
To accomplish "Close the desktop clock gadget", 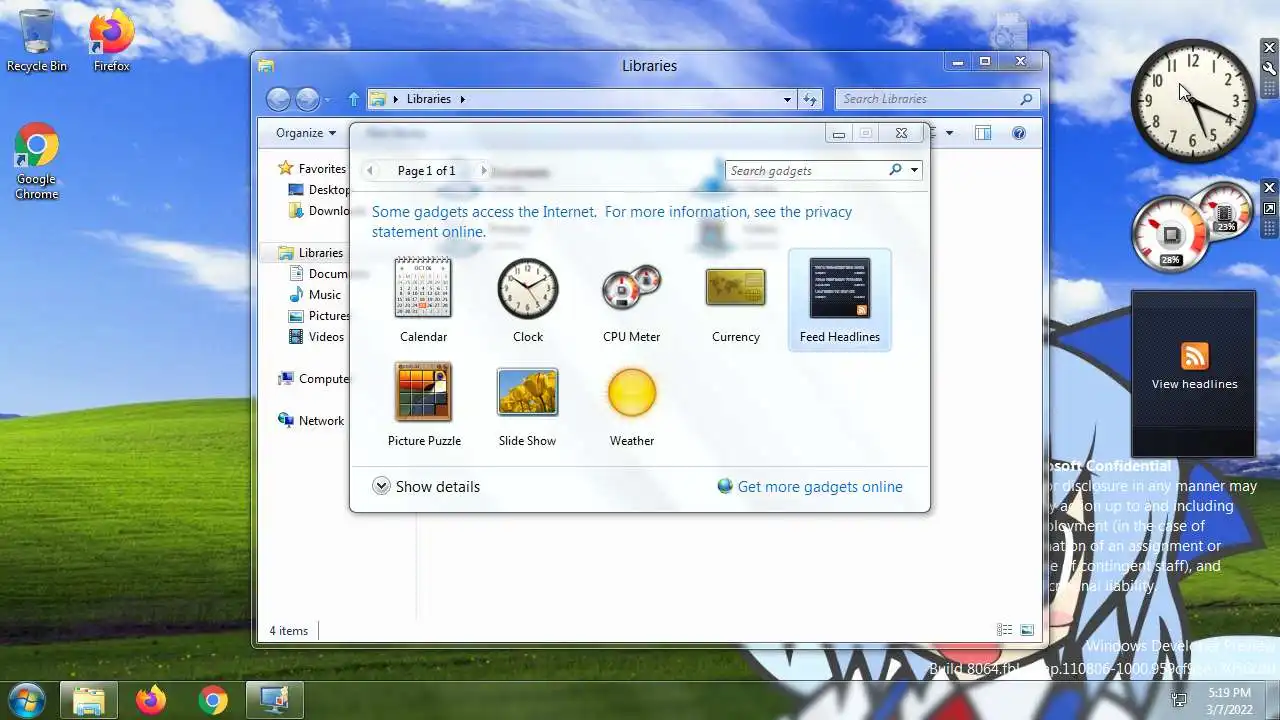I will click(x=1270, y=48).
